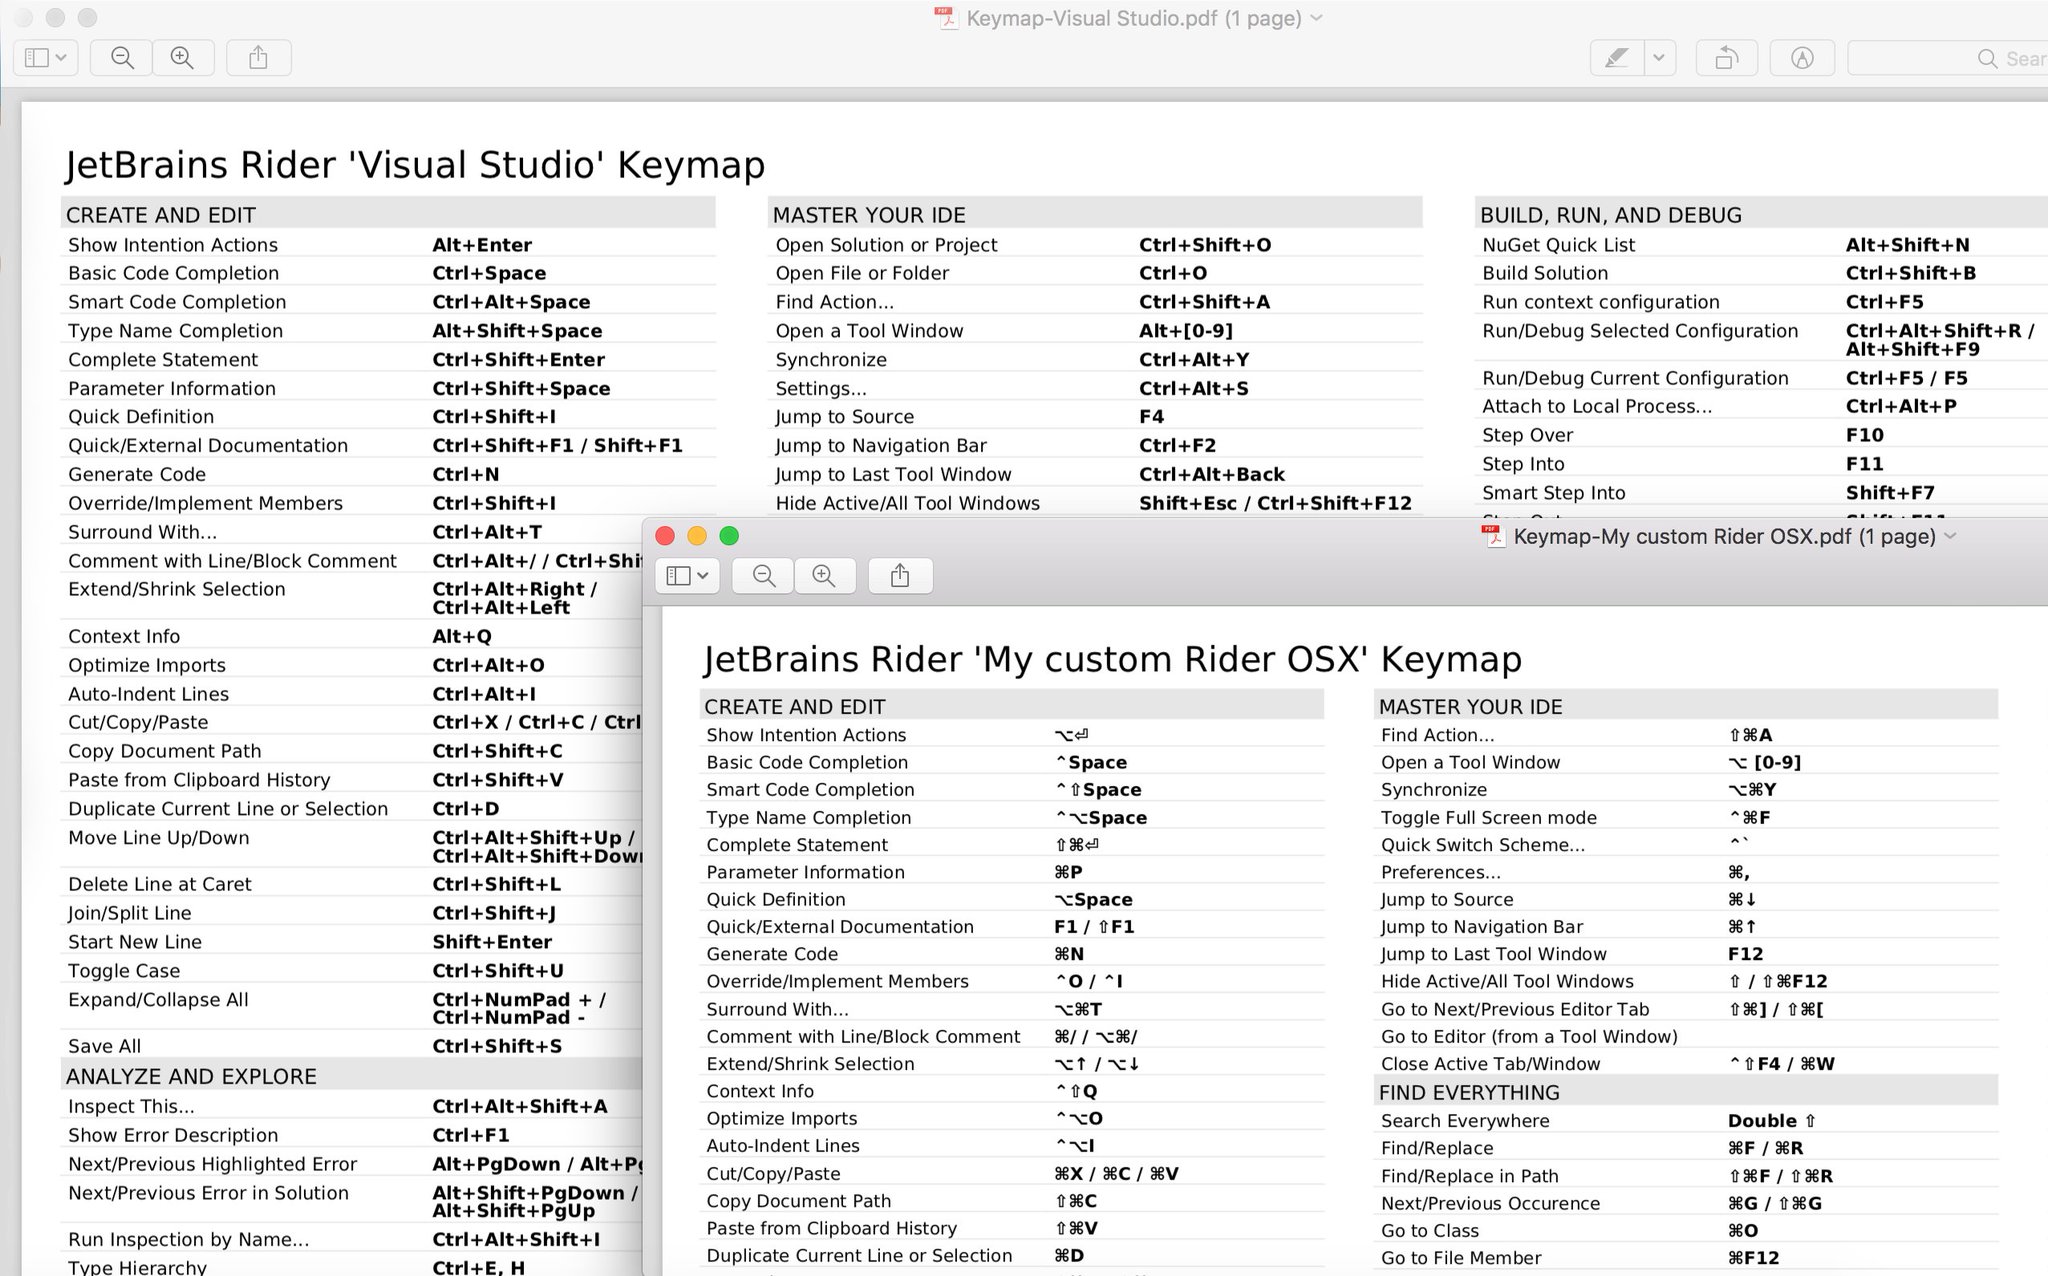Viewport: 2048px width, 1276px height.
Task: Rotate the page counterclockwise
Action: click(x=1728, y=57)
